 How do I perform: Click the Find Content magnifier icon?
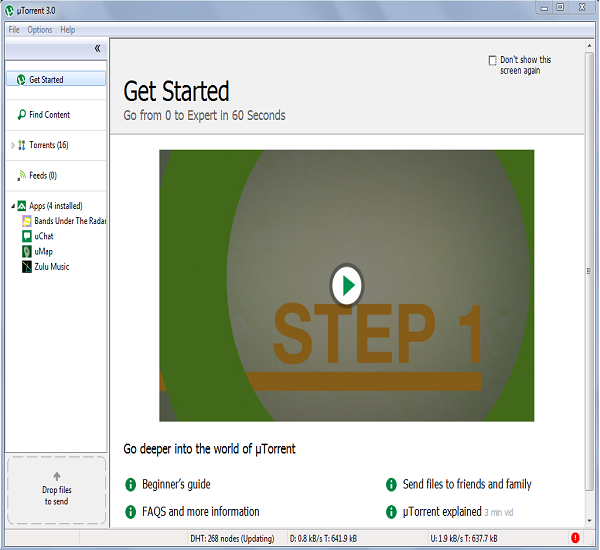click(x=21, y=115)
